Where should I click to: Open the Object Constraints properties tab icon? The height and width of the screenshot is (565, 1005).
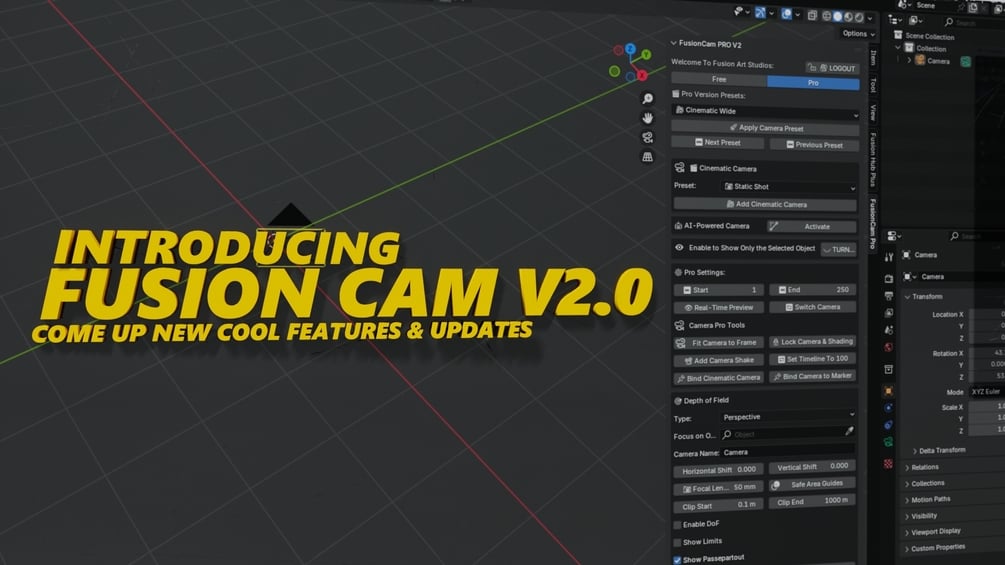[x=888, y=425]
